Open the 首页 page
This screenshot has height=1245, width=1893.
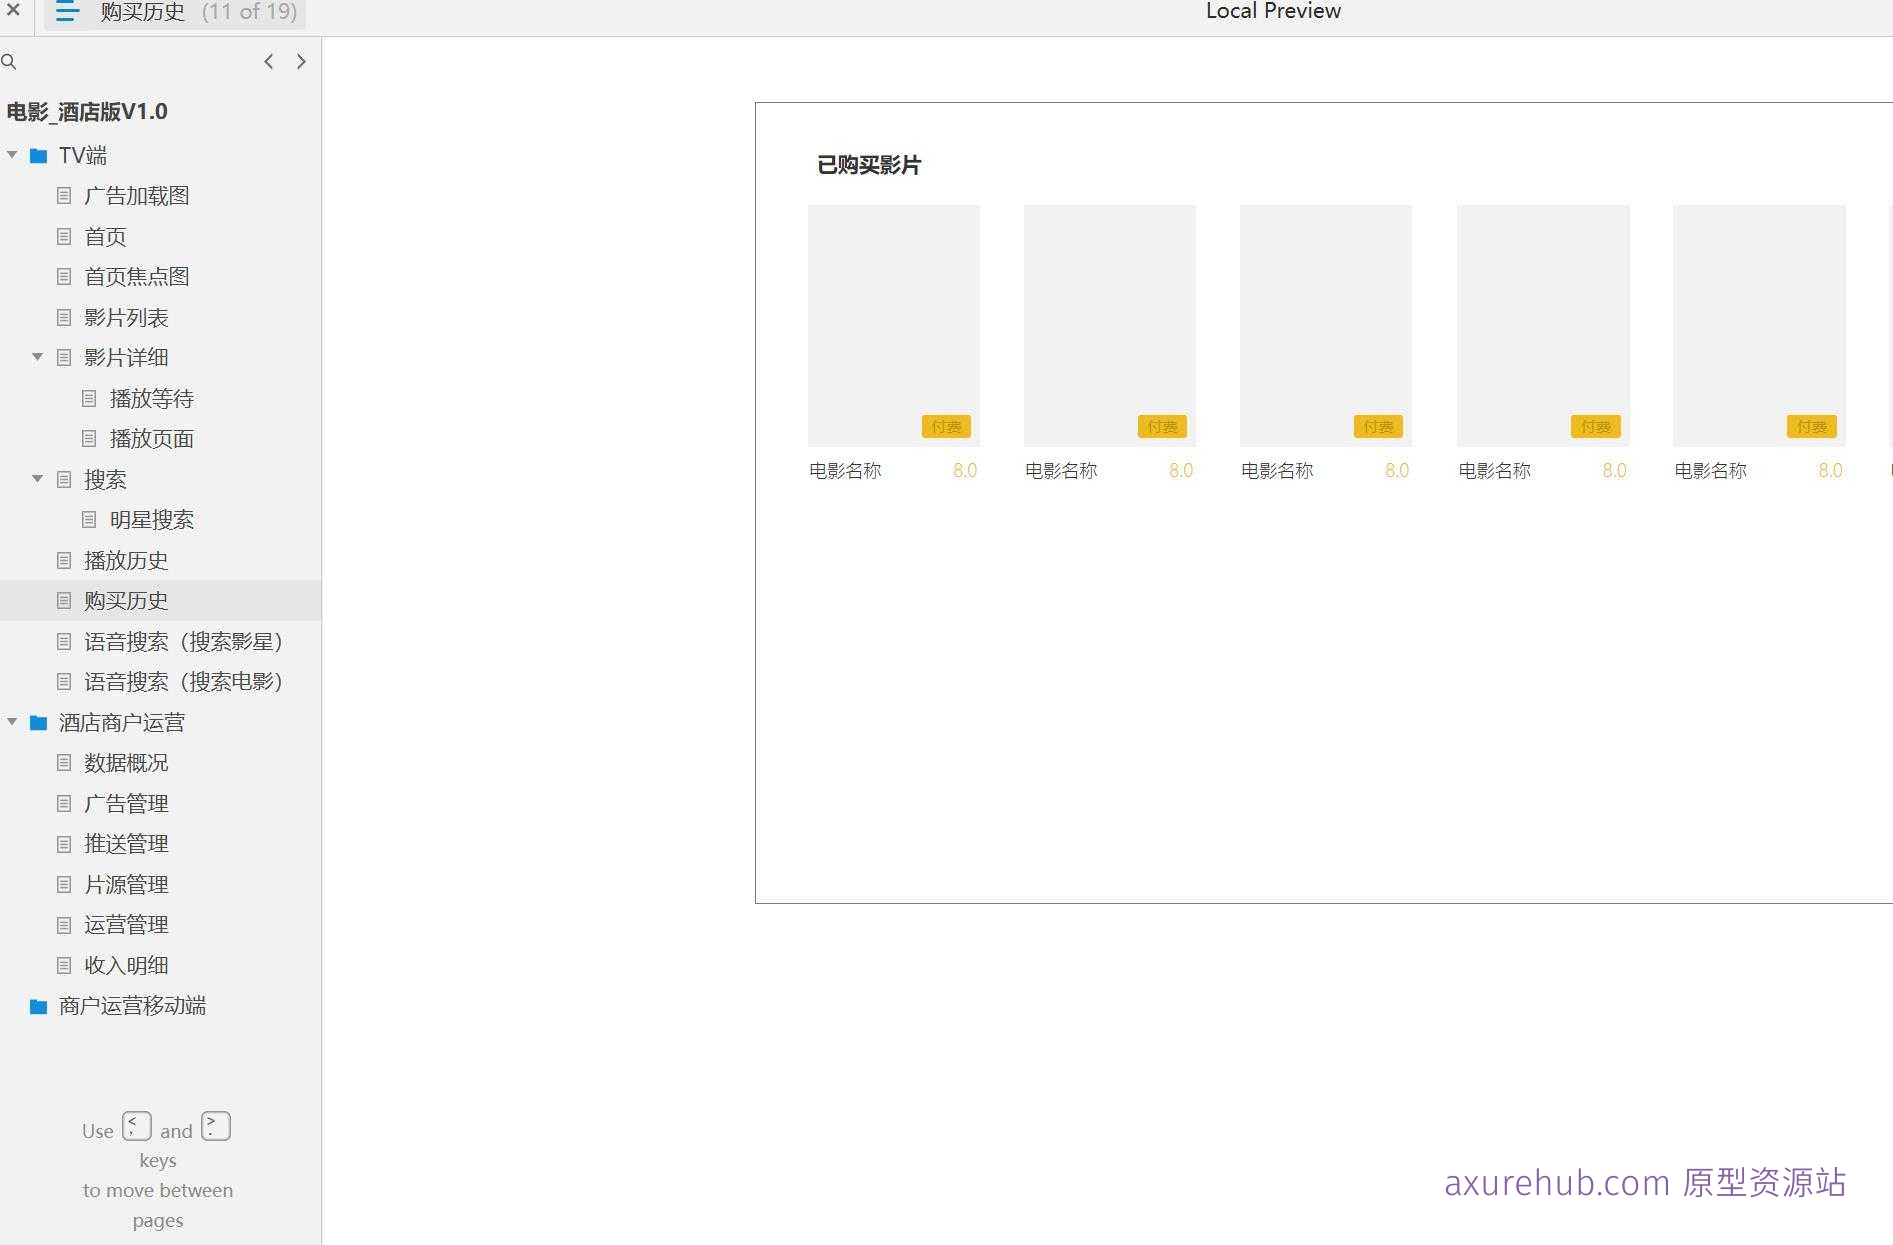coord(105,237)
